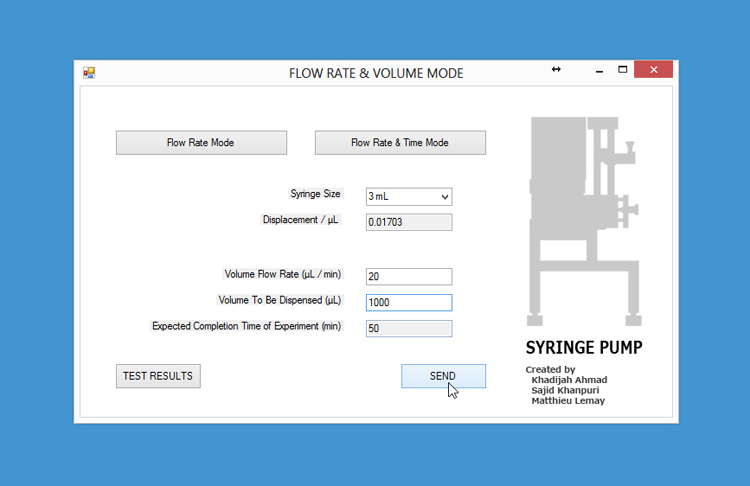Close the Flow Rate & Volume Mode window
Image resolution: width=750 pixels, height=486 pixels.
coord(653,70)
